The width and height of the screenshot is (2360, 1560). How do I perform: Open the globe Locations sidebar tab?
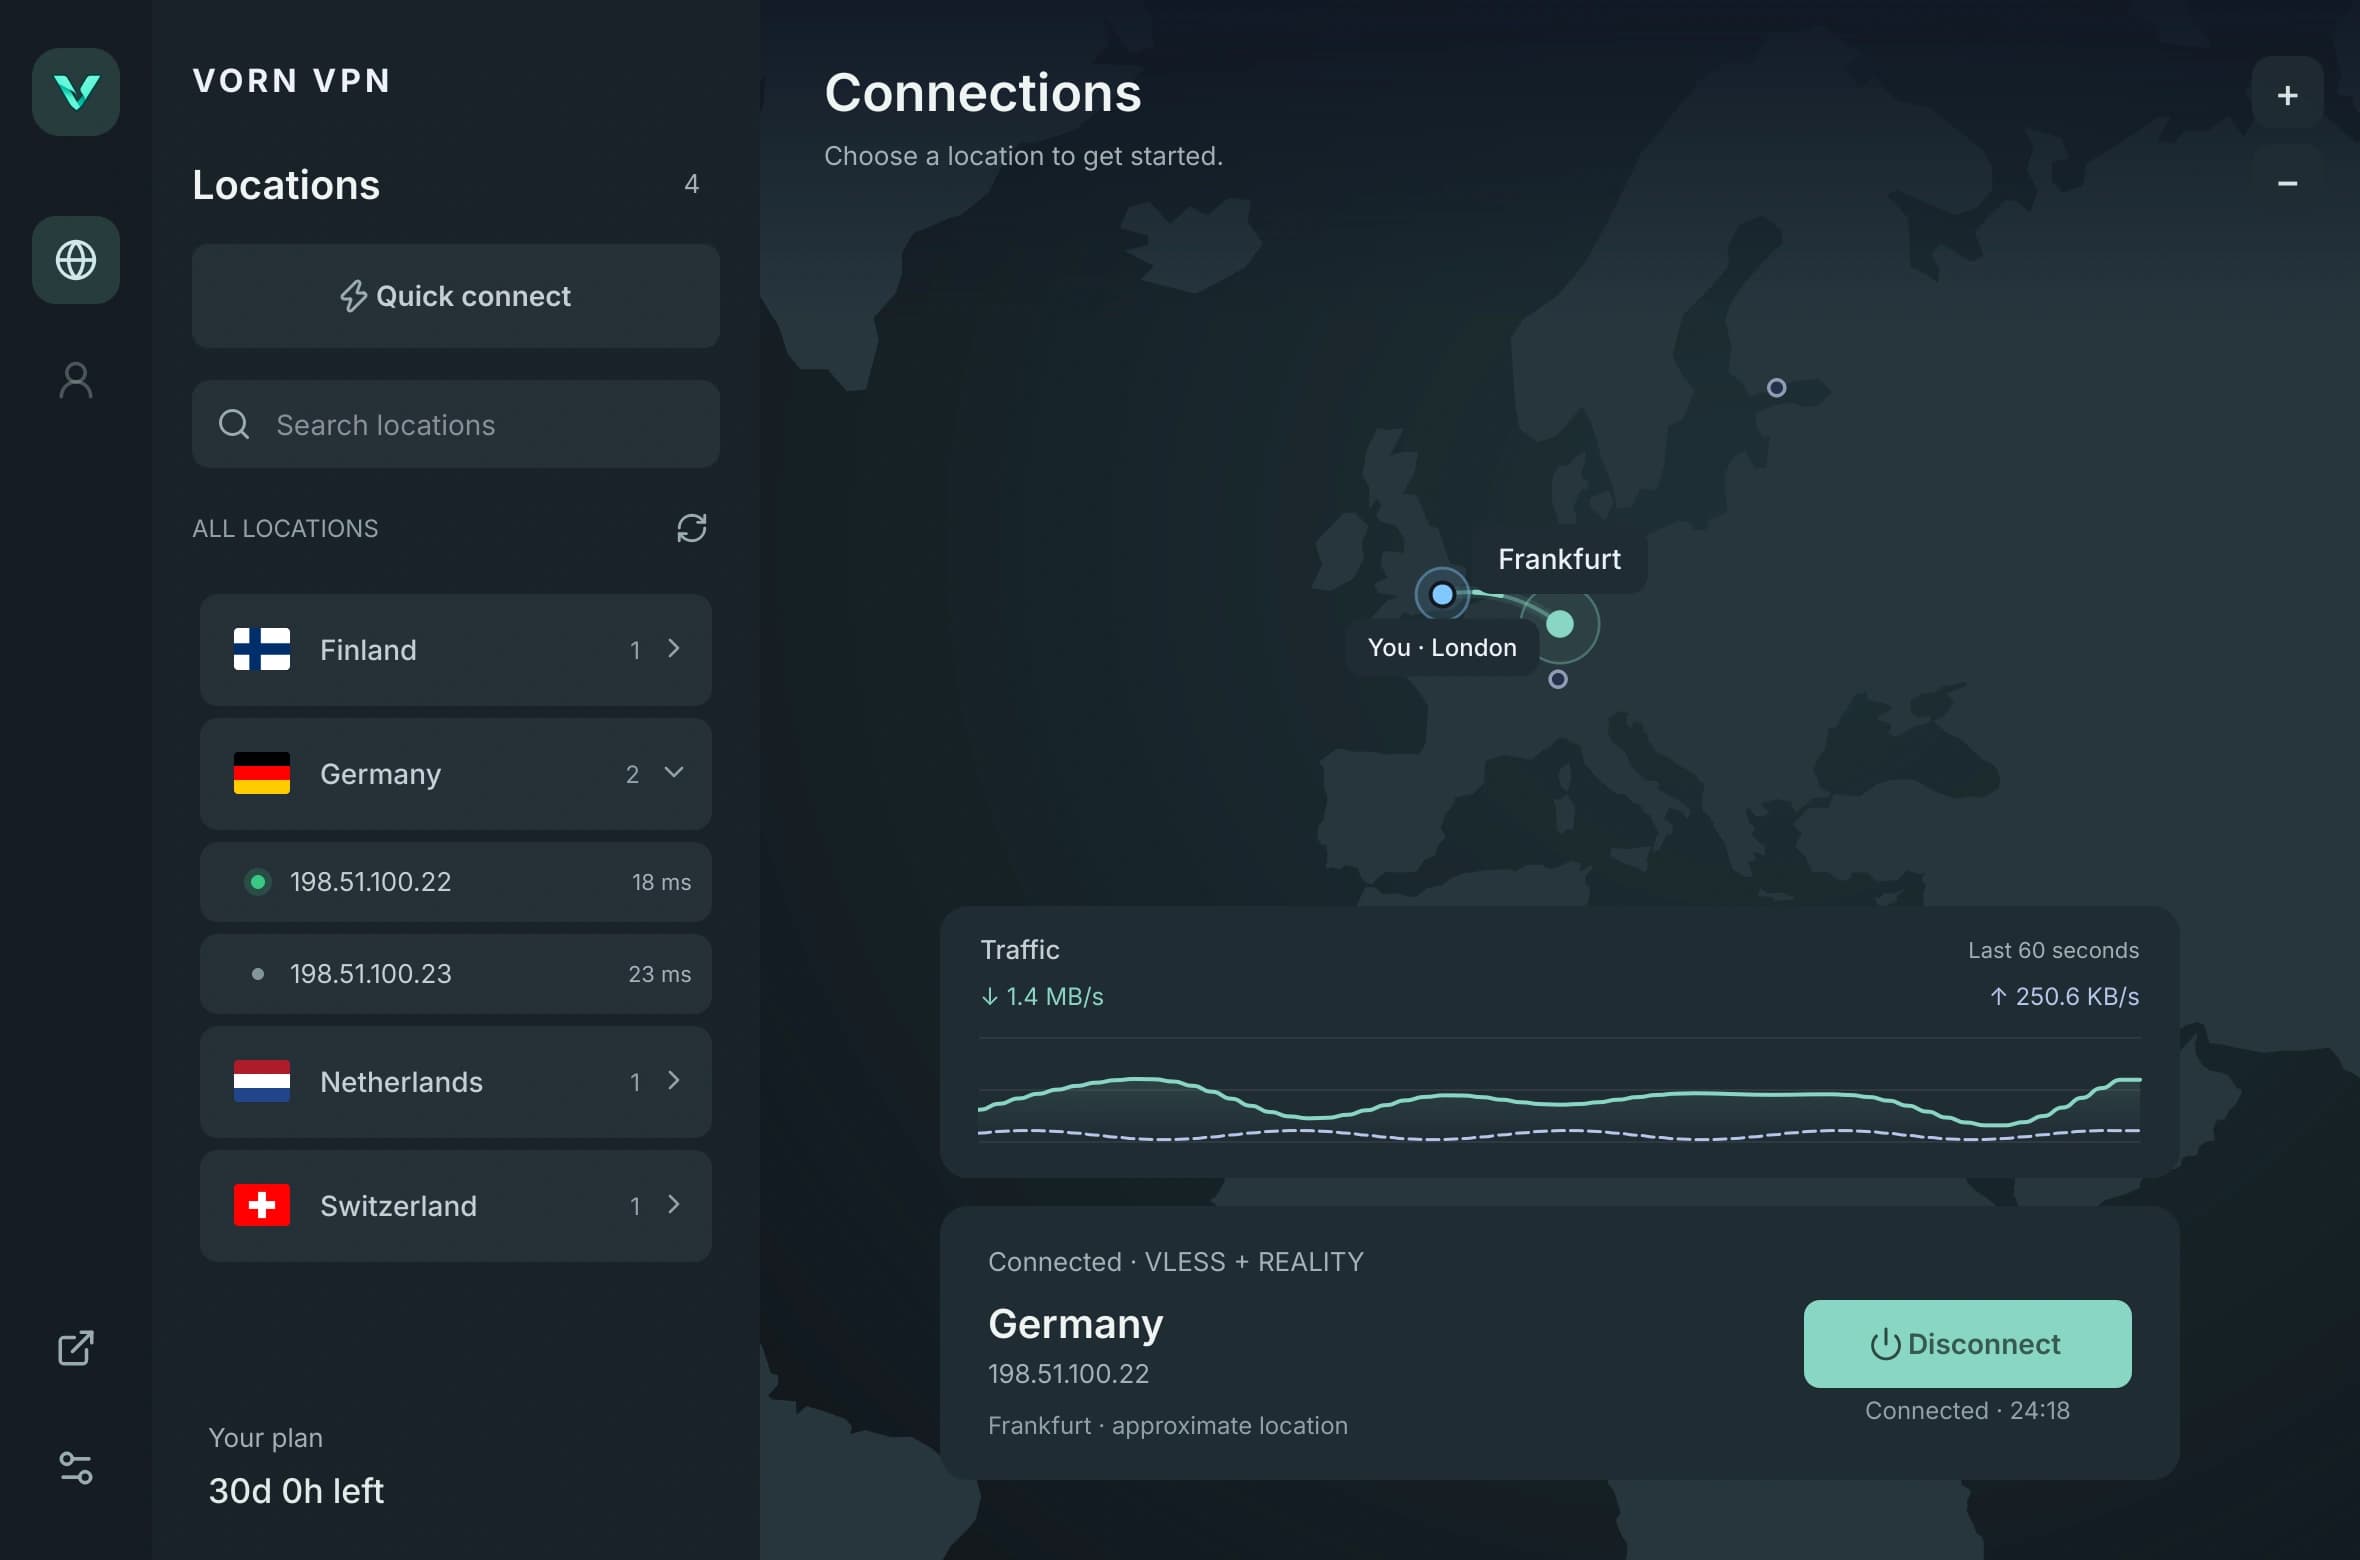tap(76, 260)
